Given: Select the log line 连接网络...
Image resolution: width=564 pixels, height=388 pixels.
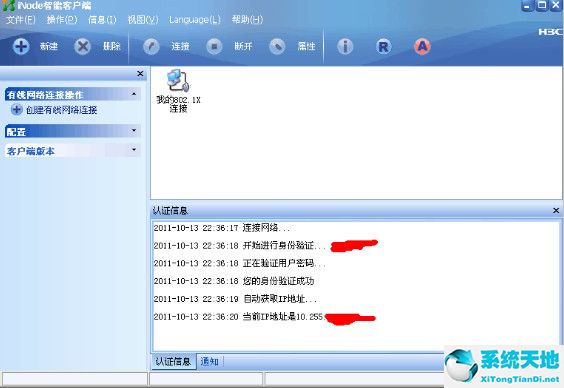Looking at the screenshot, I should 222,228.
